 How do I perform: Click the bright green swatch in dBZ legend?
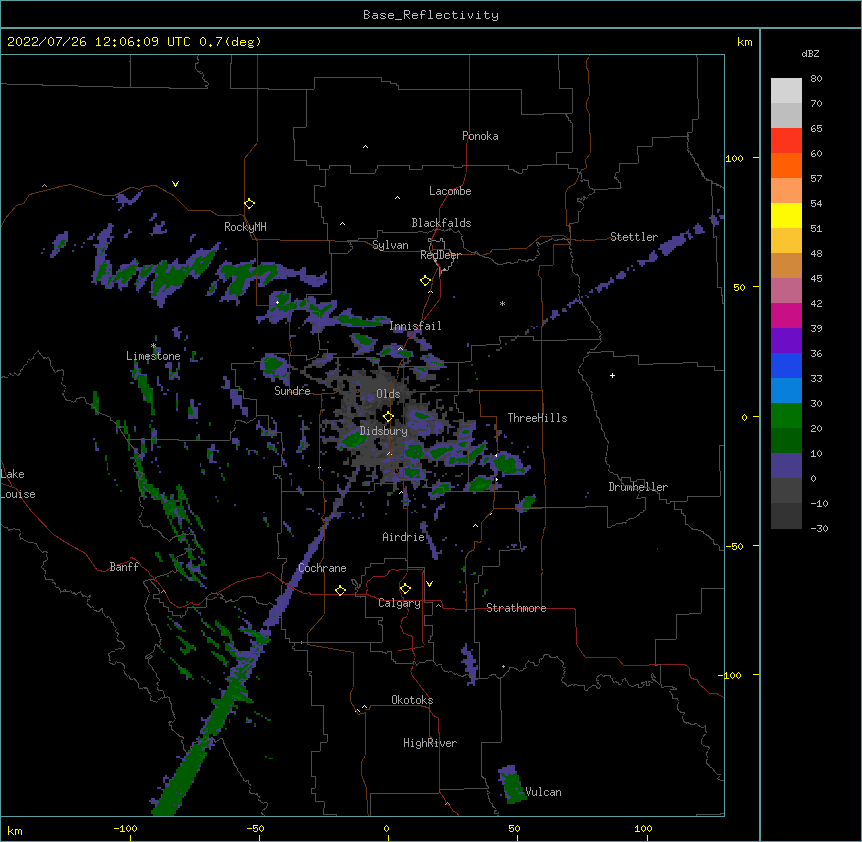pyautogui.click(x=786, y=416)
